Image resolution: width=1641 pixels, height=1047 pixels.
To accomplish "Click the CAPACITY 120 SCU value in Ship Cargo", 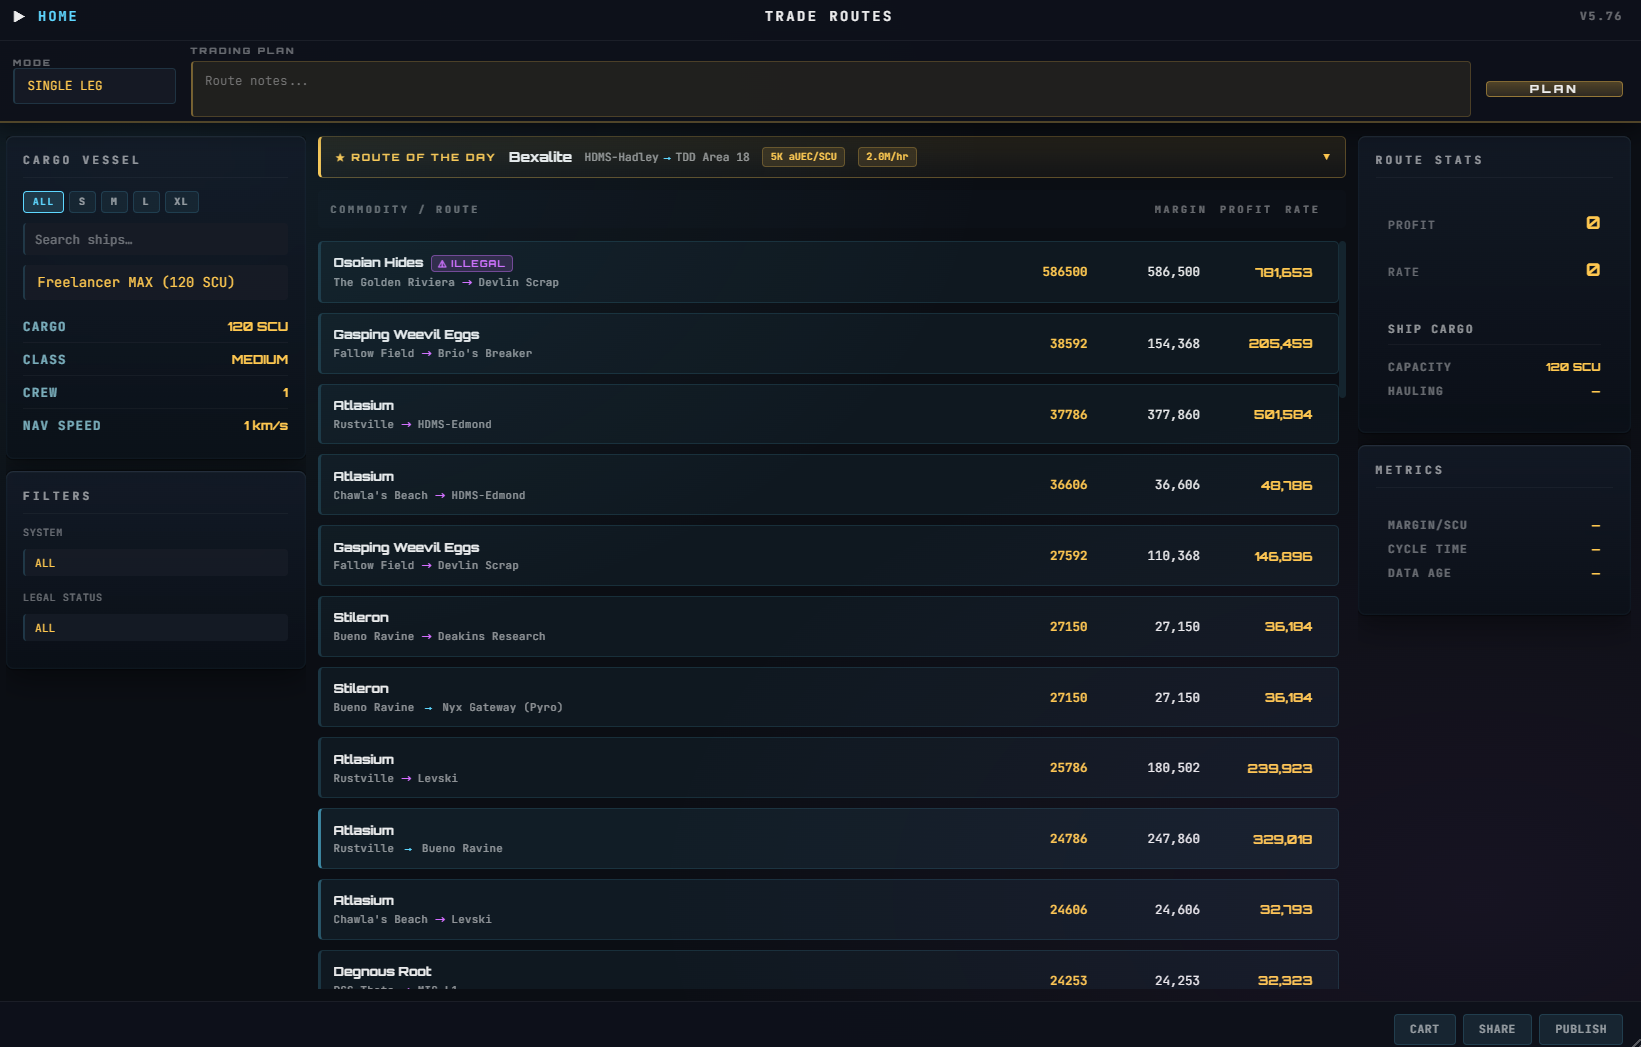I will click(x=1573, y=367).
